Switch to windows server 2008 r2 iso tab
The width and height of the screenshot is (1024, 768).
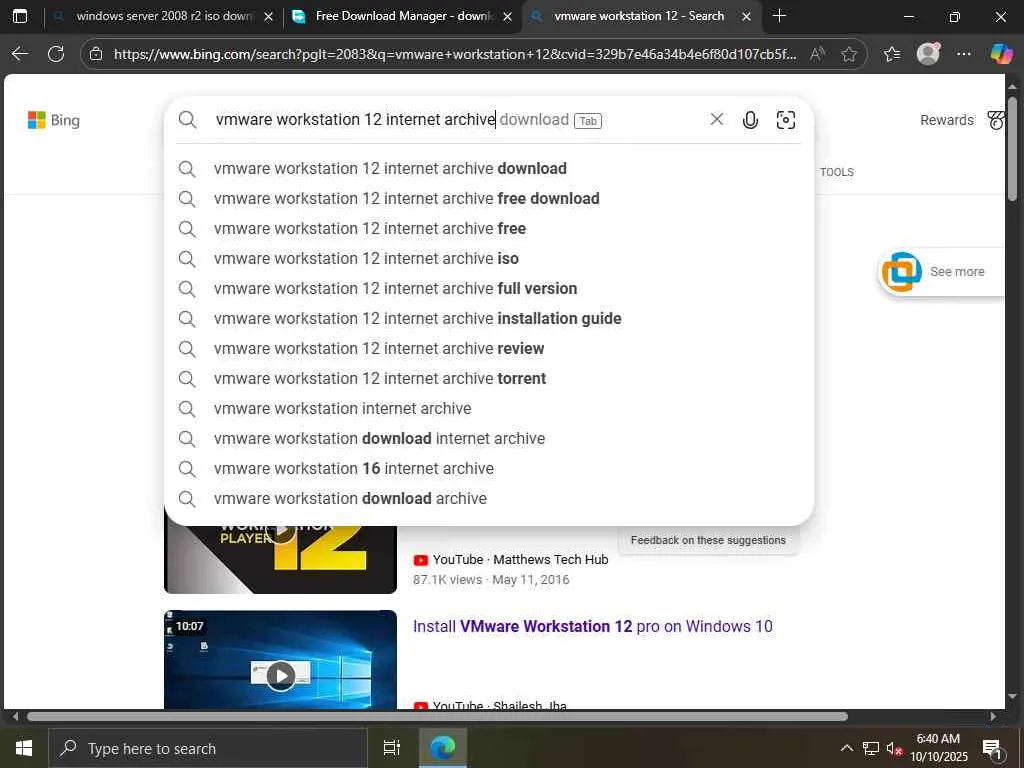(163, 16)
